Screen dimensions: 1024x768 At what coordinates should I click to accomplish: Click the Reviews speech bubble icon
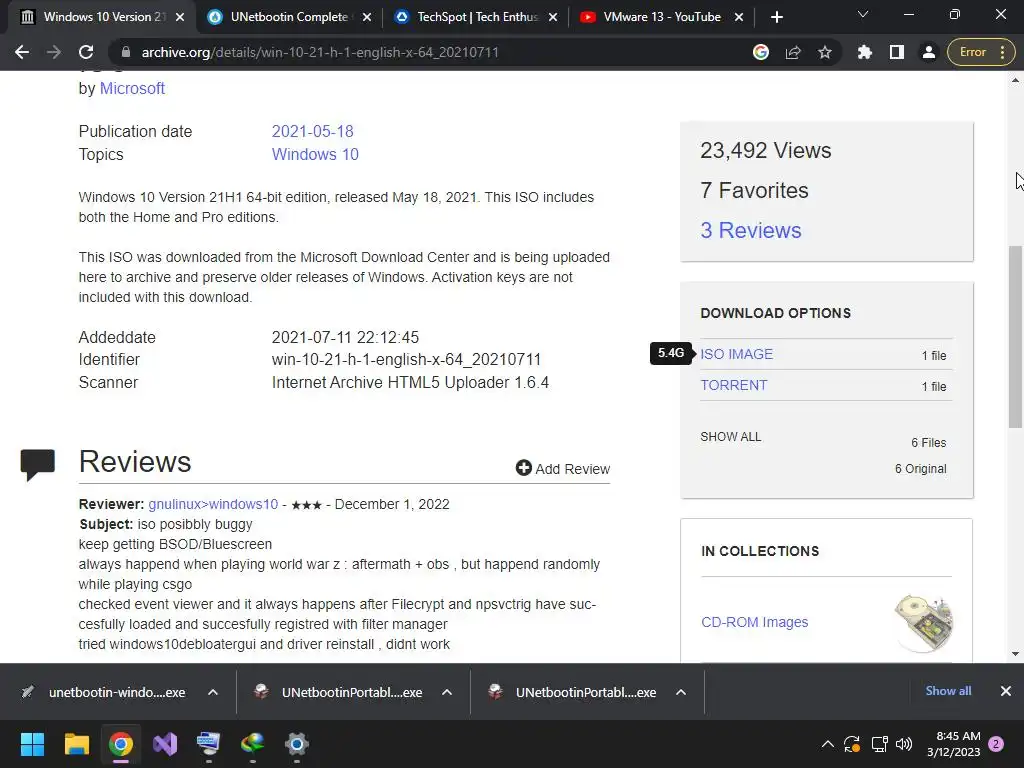coord(37,465)
